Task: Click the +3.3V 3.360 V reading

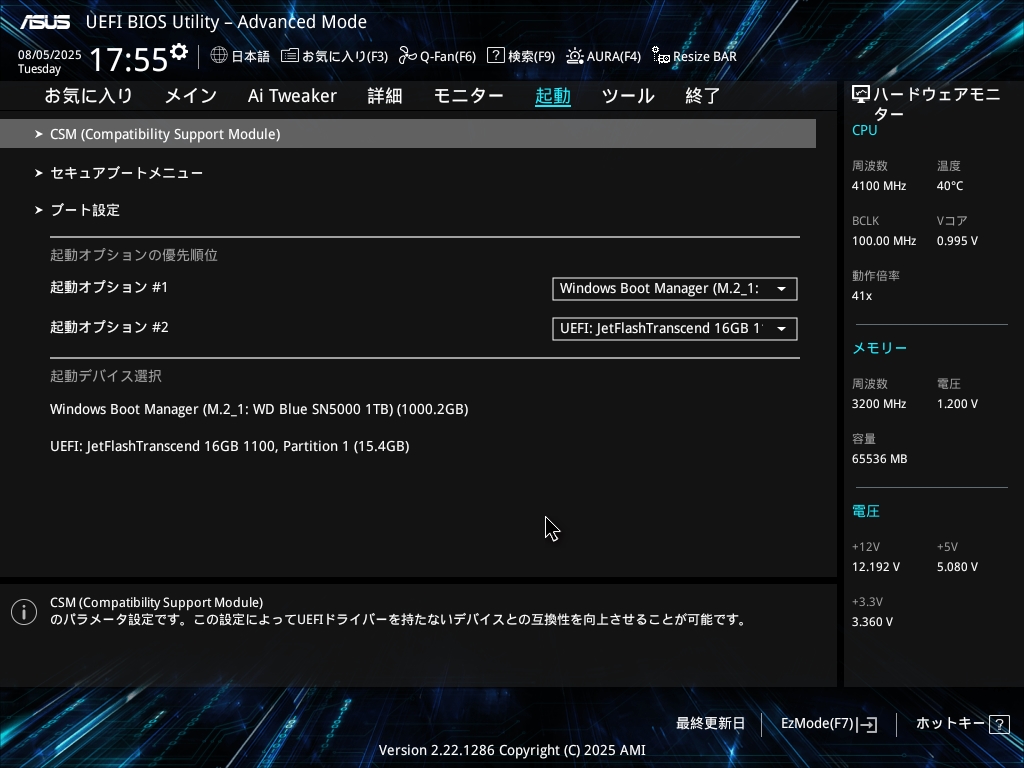Action: [872, 622]
